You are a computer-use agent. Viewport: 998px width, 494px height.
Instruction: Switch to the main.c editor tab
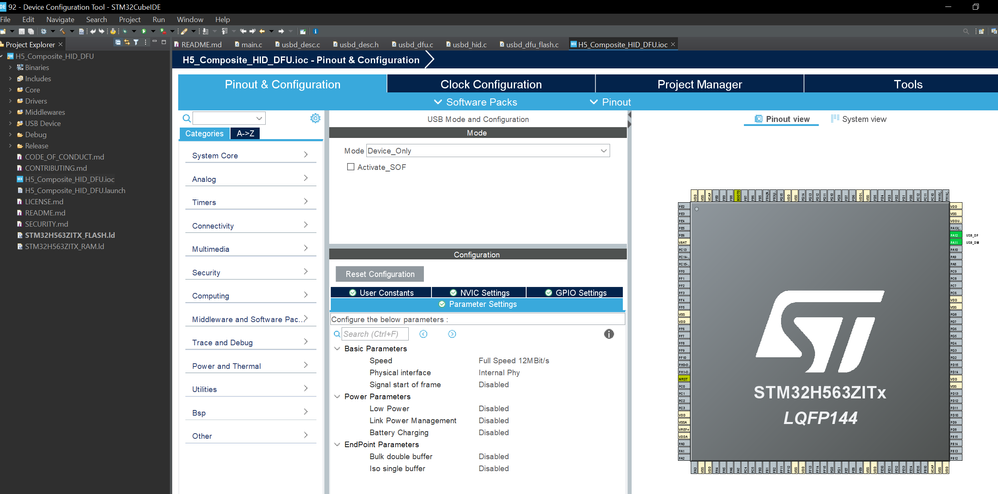coord(246,45)
